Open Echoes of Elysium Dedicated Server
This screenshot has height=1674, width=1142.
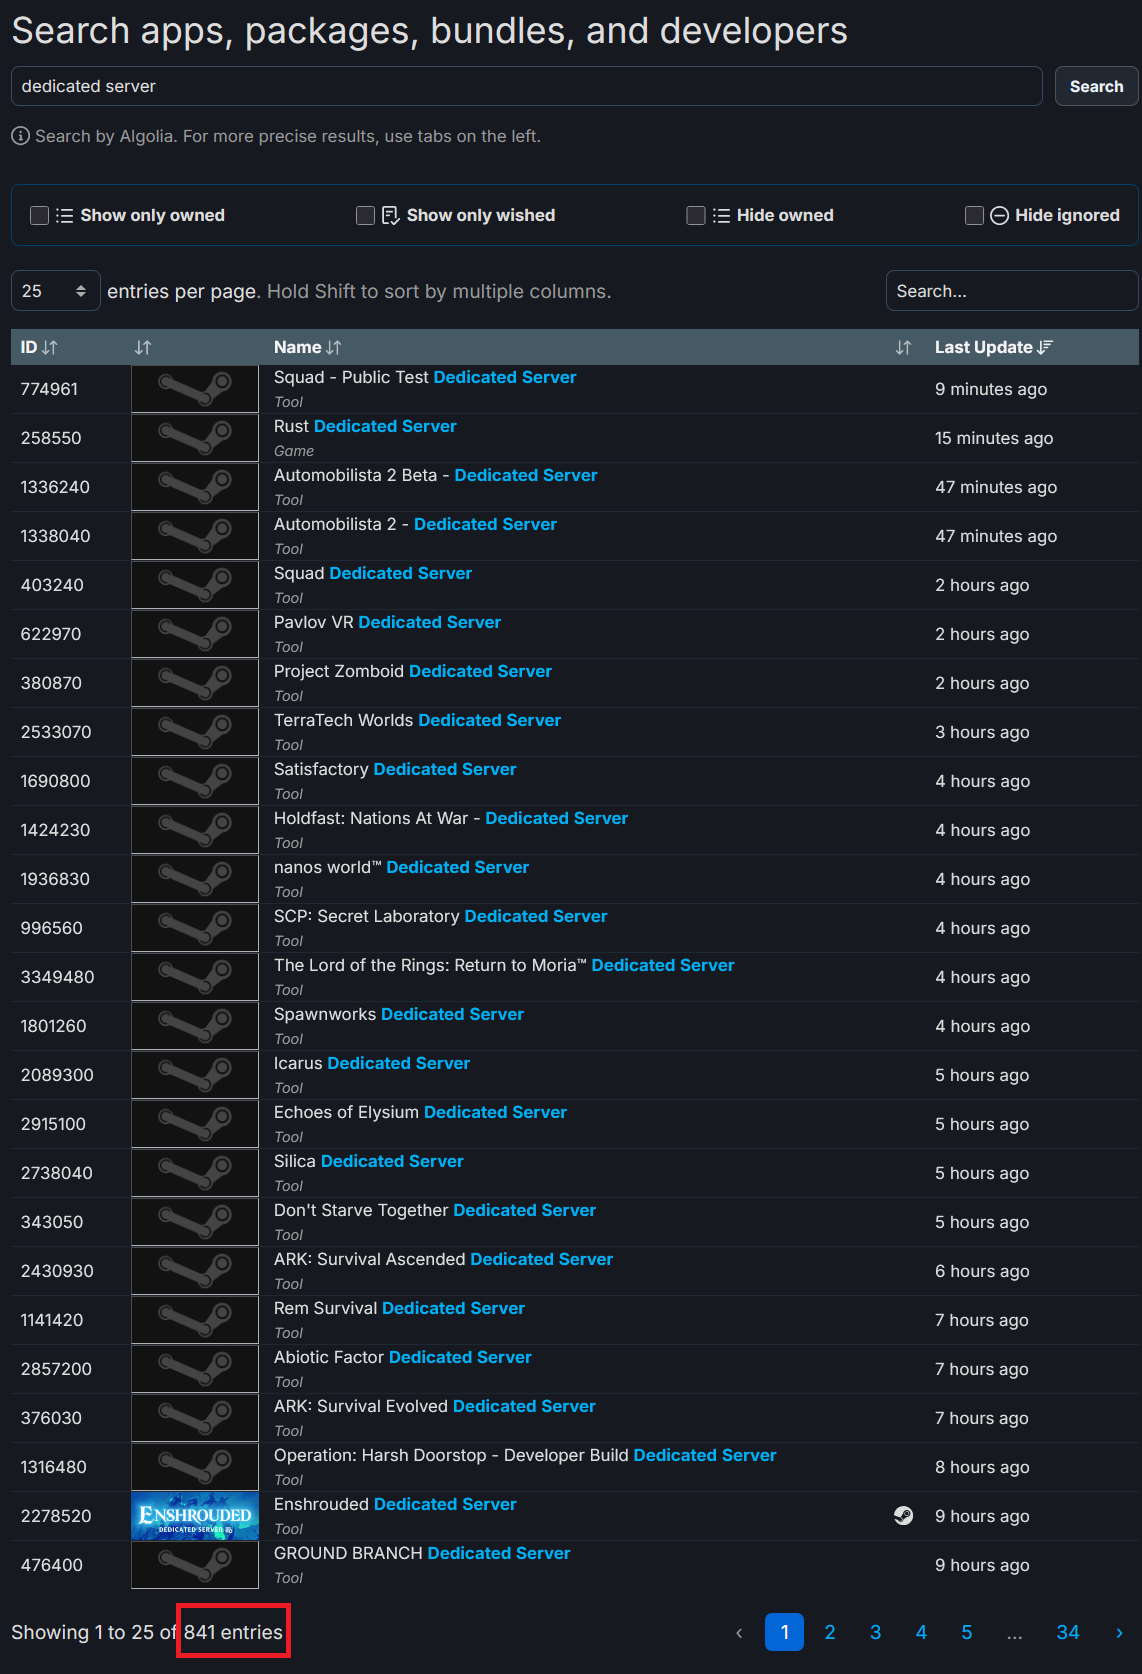(x=420, y=1112)
